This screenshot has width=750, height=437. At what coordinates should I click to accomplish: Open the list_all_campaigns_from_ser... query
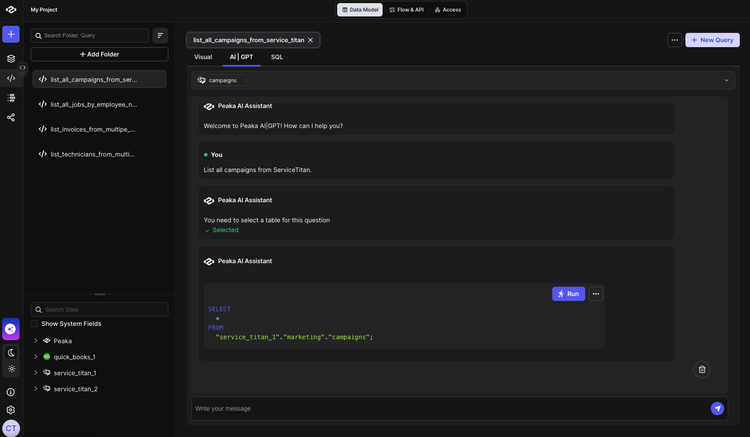point(99,79)
